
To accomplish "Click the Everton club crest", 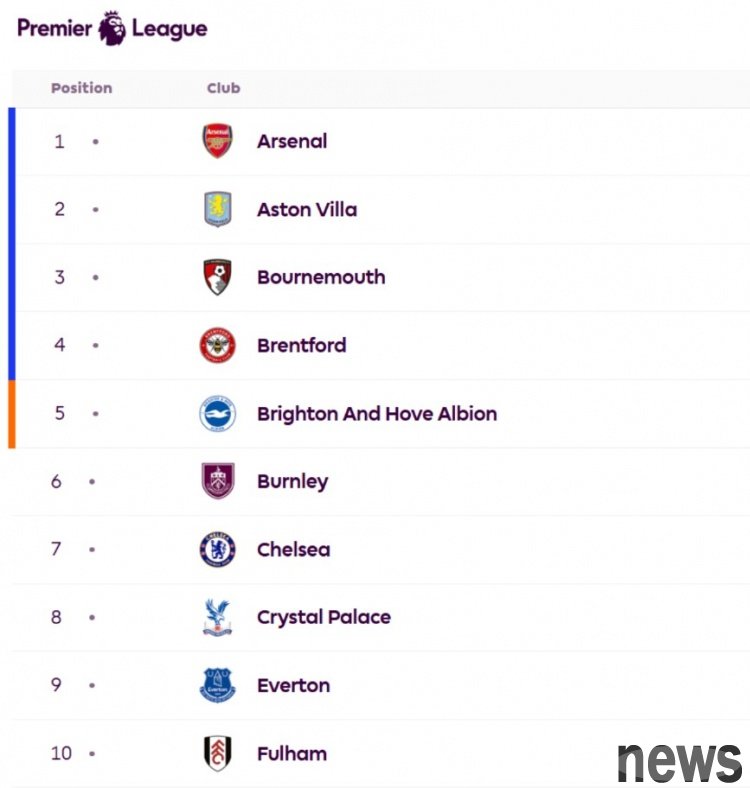I will point(217,685).
